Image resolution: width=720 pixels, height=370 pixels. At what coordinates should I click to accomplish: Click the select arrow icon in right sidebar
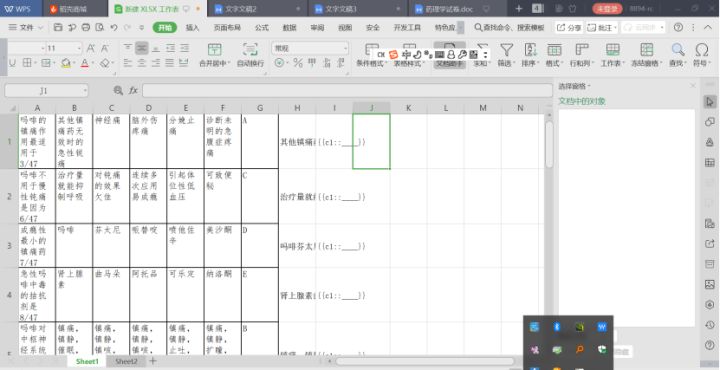coord(710,102)
